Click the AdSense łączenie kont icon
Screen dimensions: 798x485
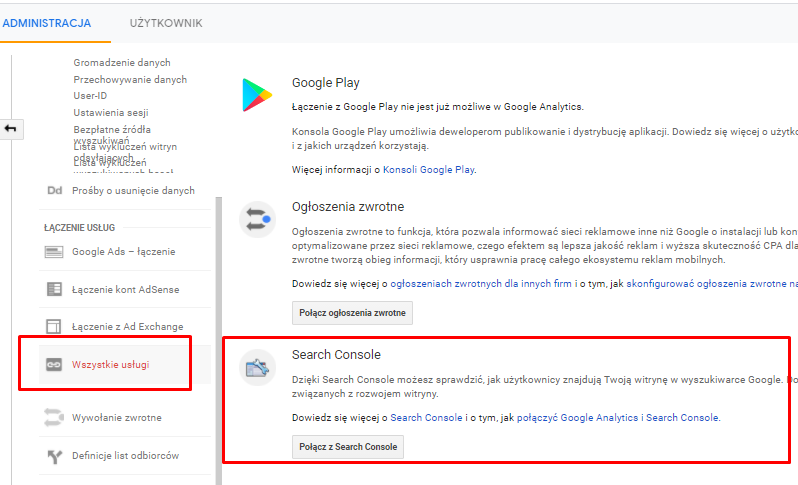pos(54,289)
